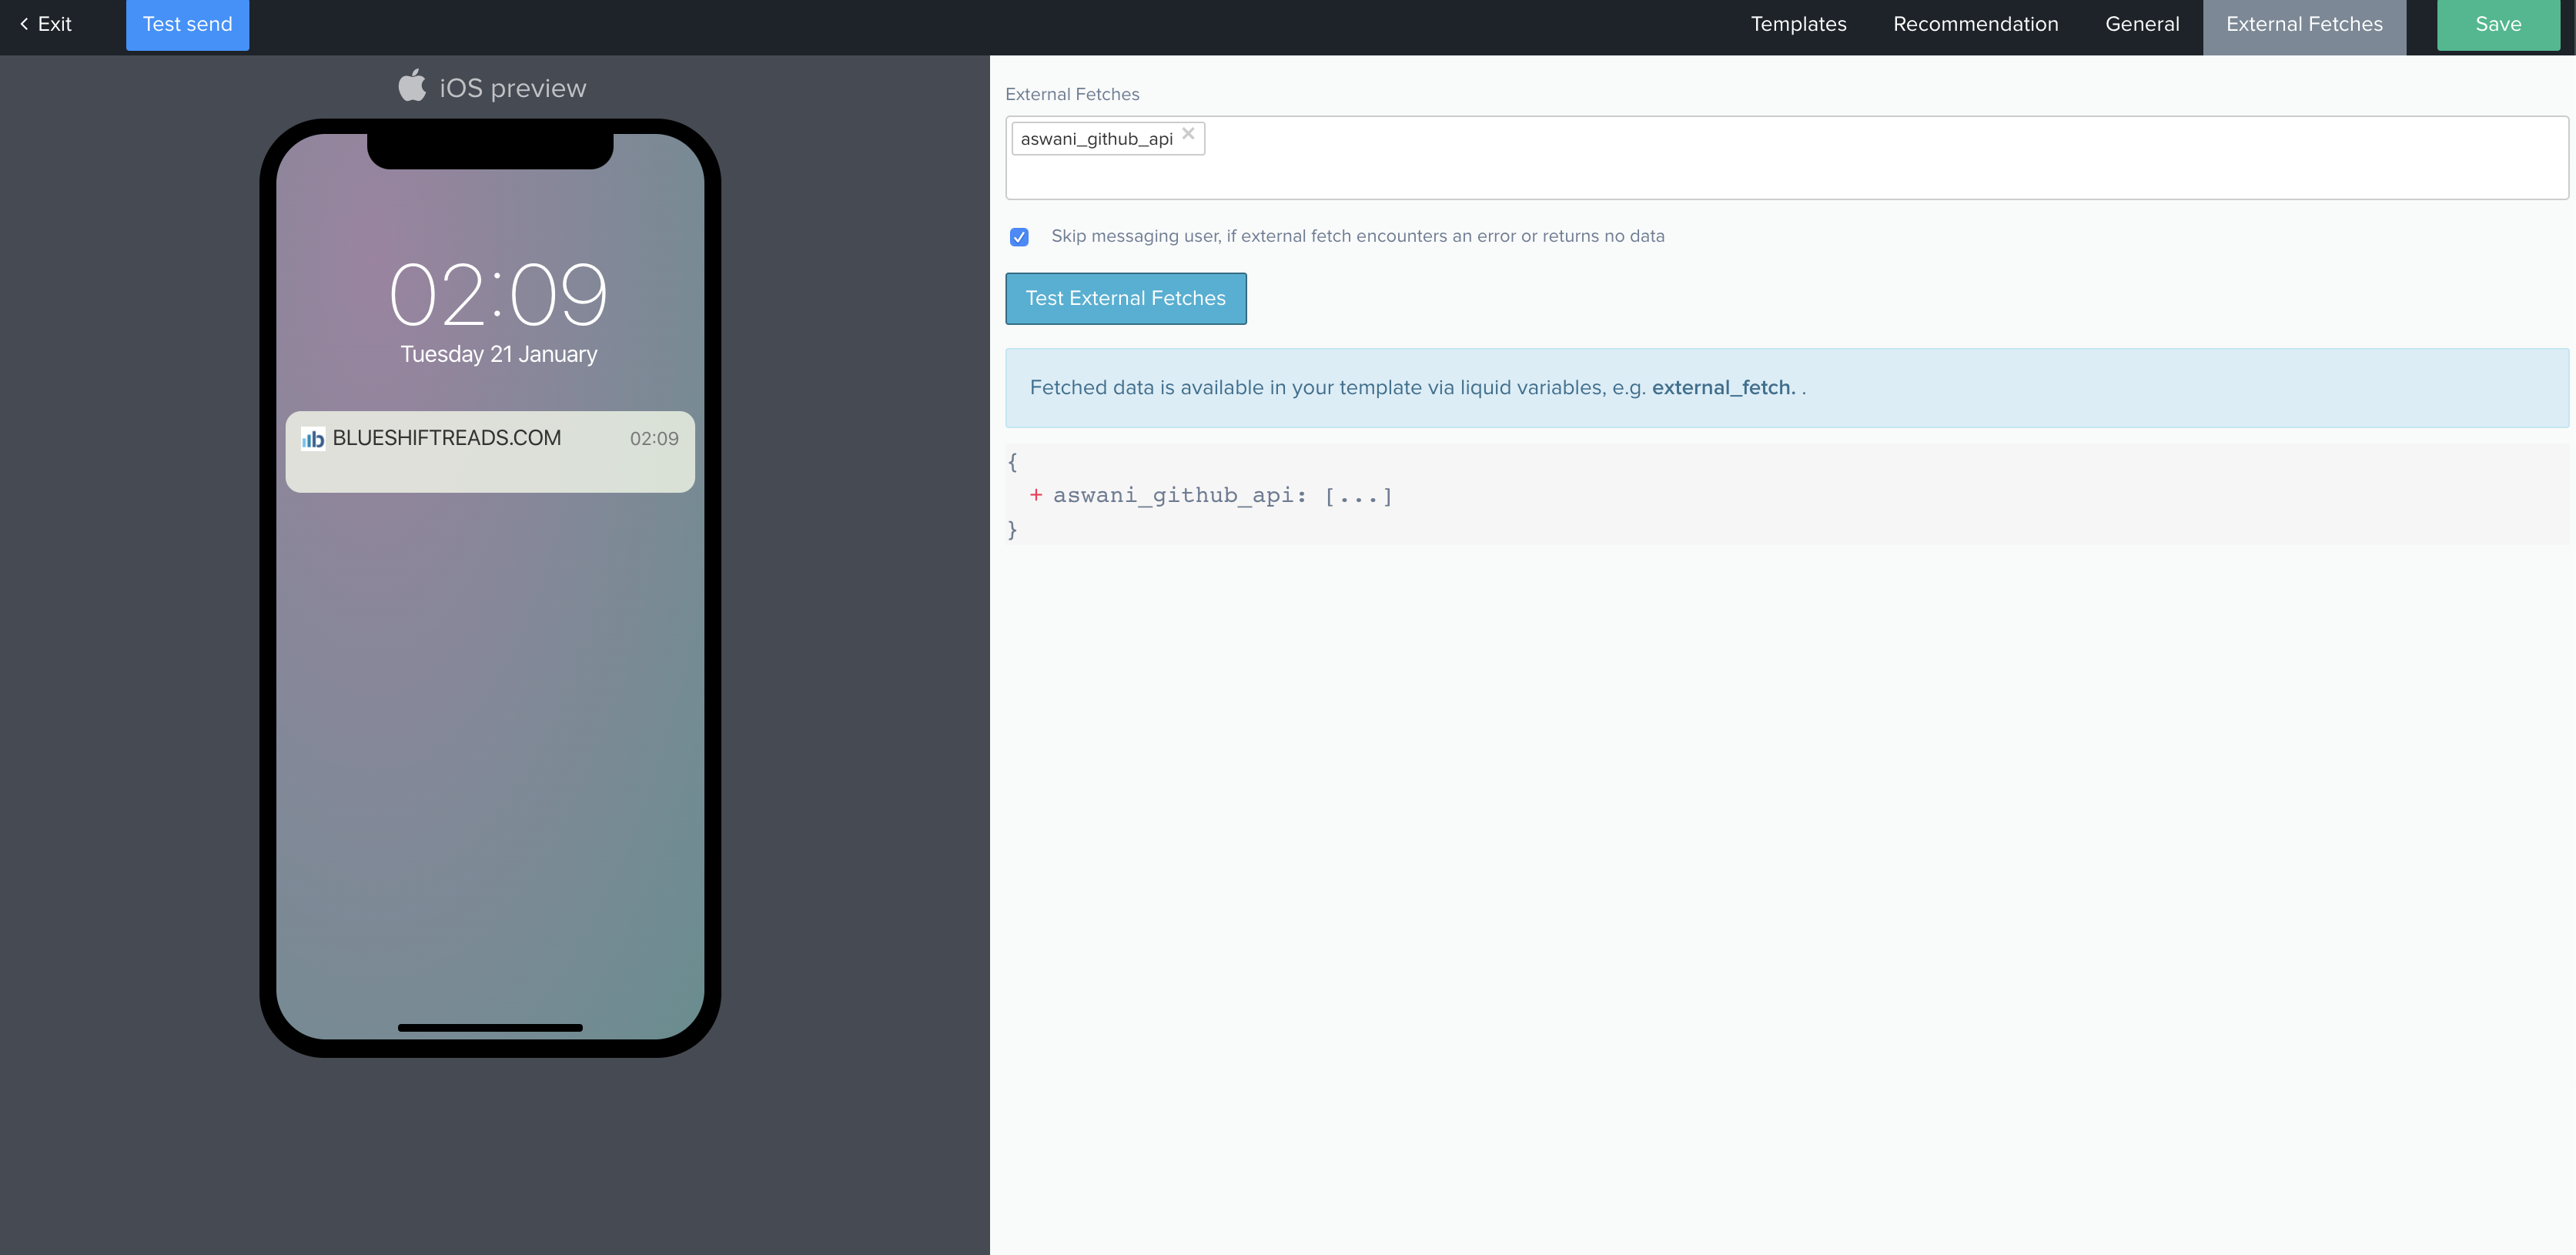Switch to the Recommendation tab
2576x1255 pixels.
click(1975, 24)
